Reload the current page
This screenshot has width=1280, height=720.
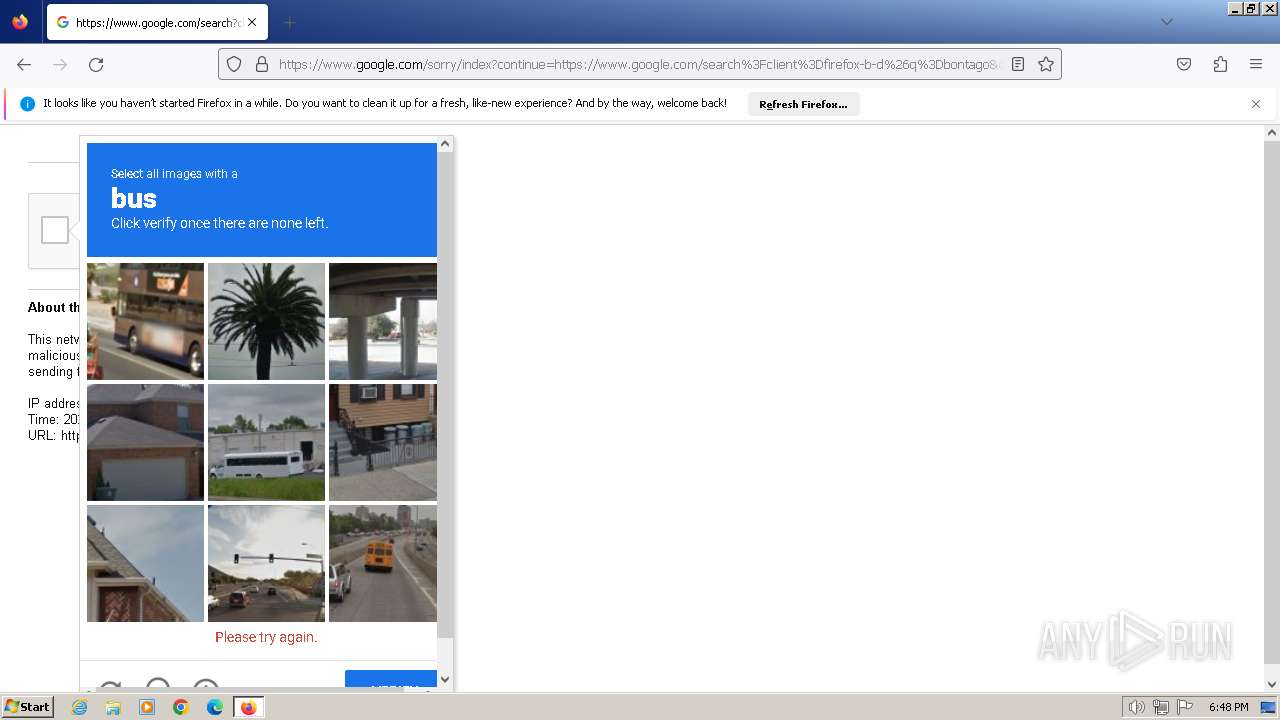pos(96,64)
